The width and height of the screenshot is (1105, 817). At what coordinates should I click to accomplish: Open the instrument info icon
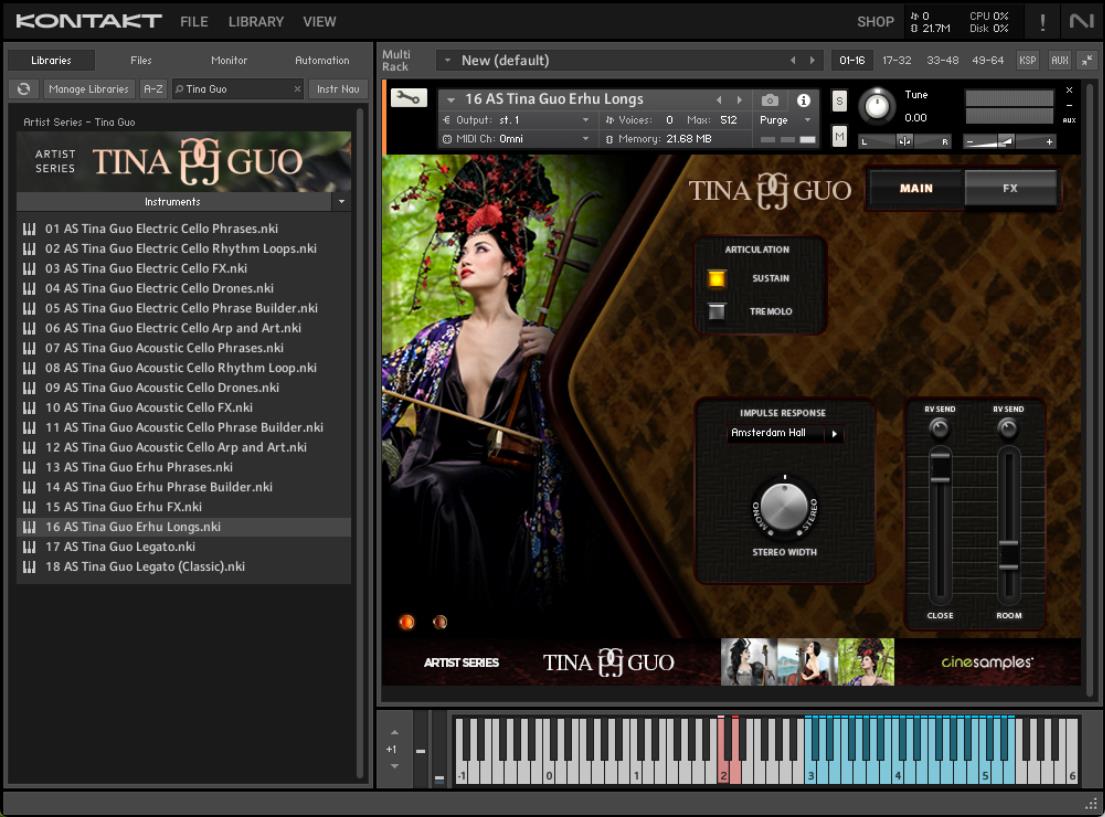pos(803,100)
